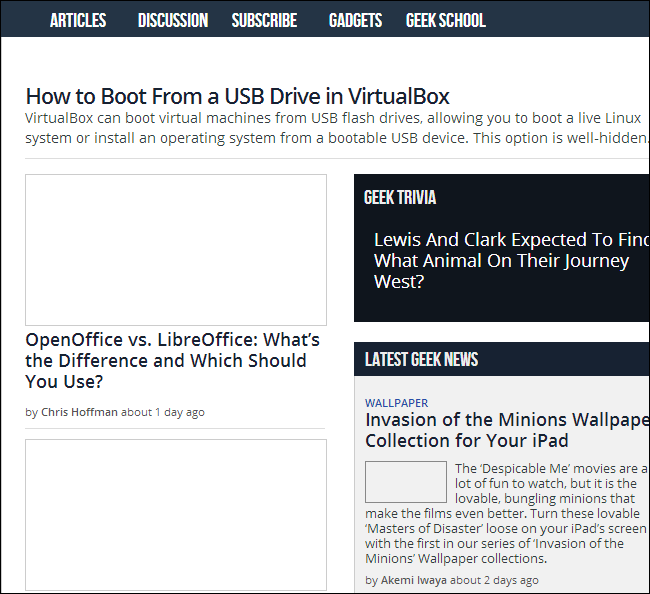This screenshot has height=594, width=650.
Task: Open the Lewis And Clark trivia question
Action: 511,261
